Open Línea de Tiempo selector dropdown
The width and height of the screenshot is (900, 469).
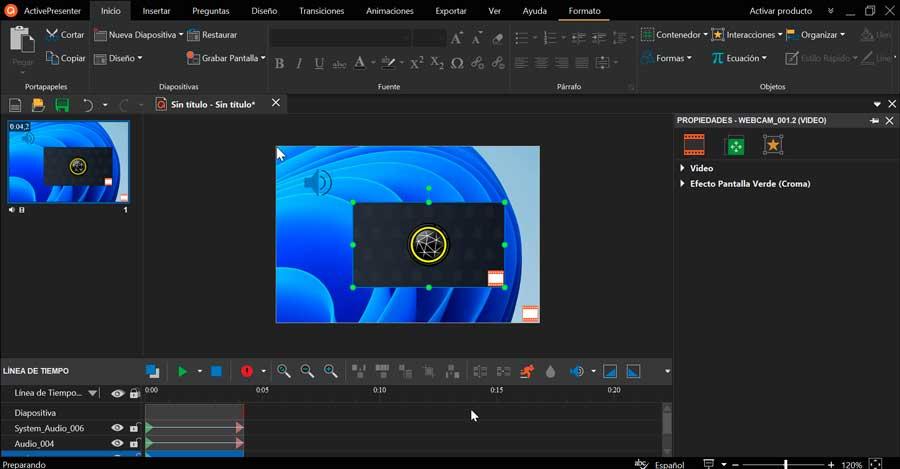(x=92, y=393)
